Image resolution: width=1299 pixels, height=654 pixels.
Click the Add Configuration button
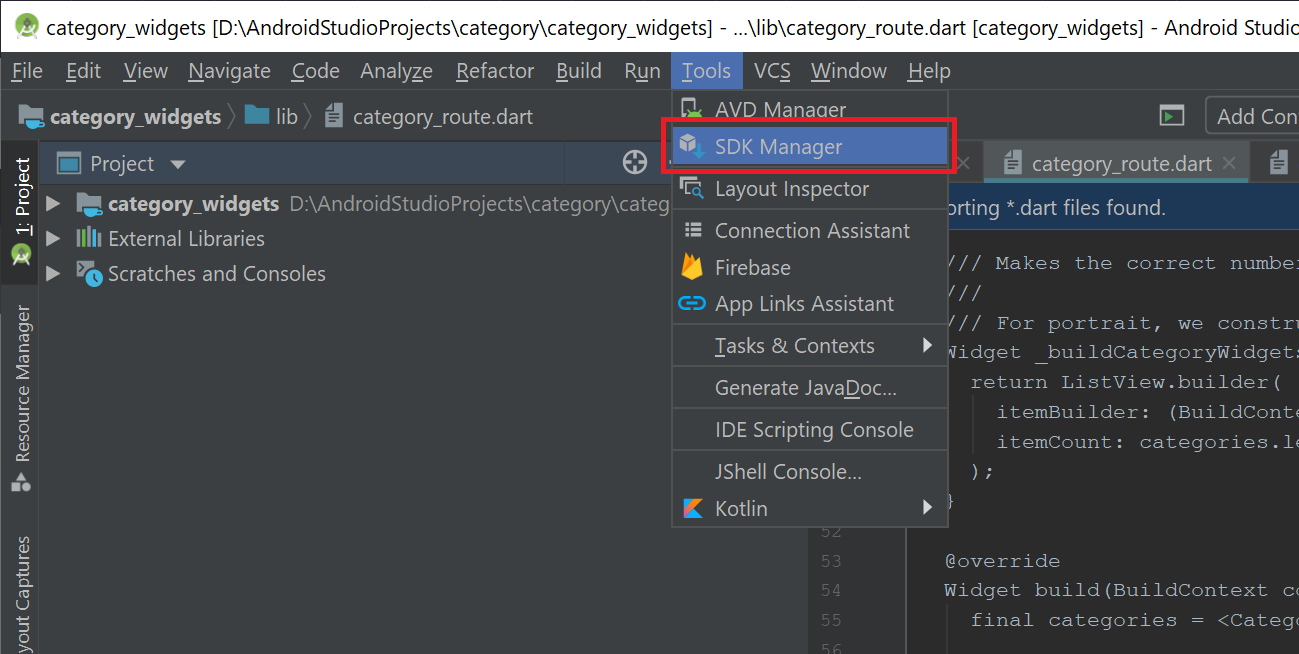coord(1253,115)
